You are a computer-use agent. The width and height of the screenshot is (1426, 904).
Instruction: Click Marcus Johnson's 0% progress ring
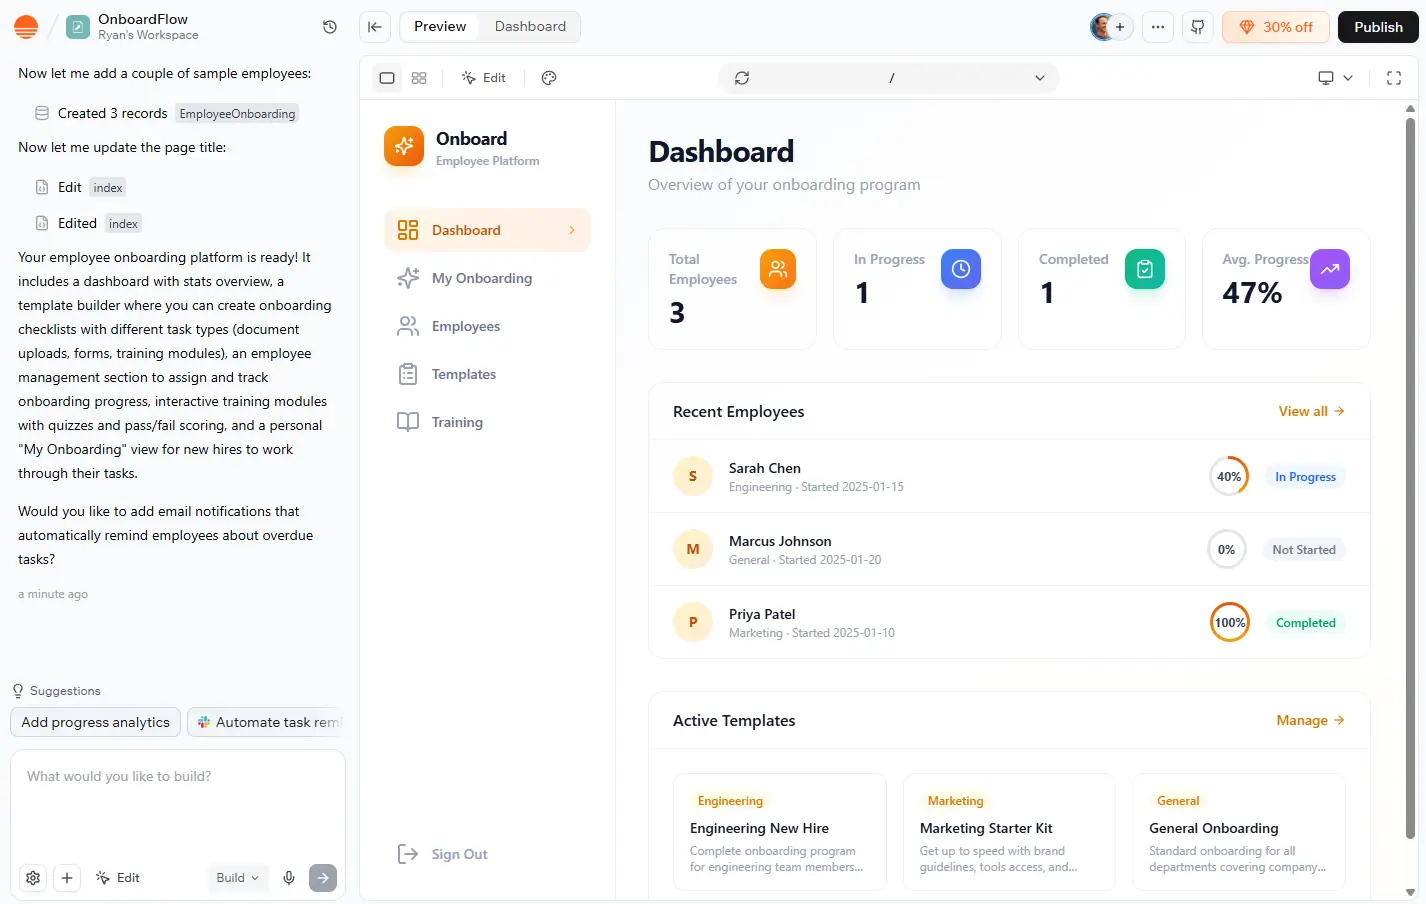[x=1227, y=549]
